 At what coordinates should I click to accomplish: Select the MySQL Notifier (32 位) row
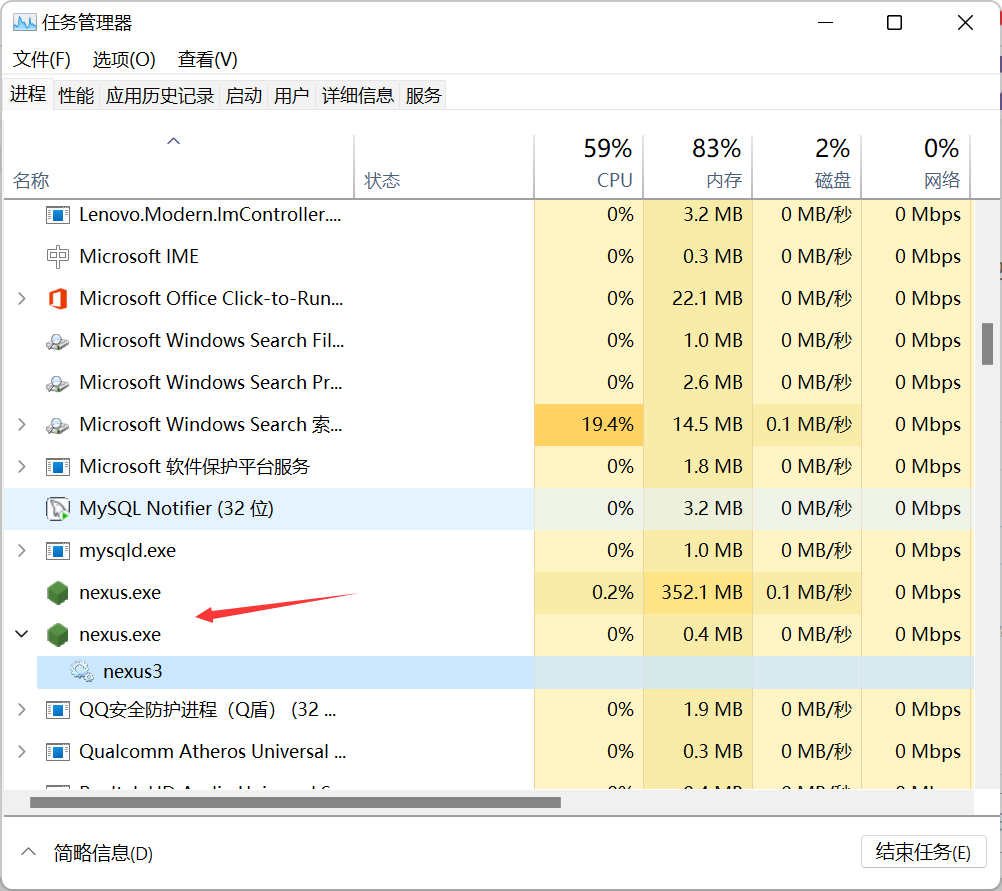(x=489, y=509)
